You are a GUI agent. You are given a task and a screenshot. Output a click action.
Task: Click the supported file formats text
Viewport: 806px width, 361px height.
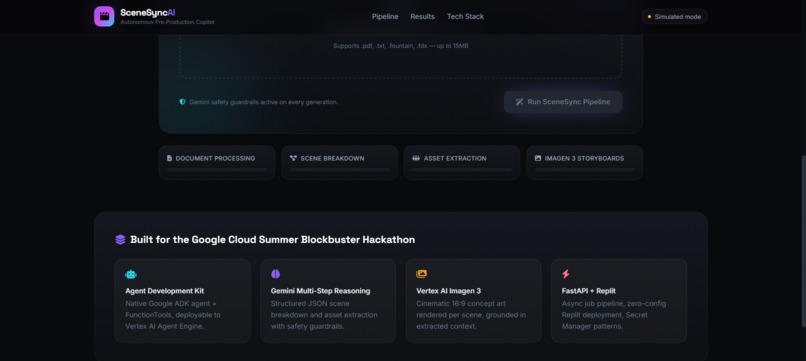400,46
